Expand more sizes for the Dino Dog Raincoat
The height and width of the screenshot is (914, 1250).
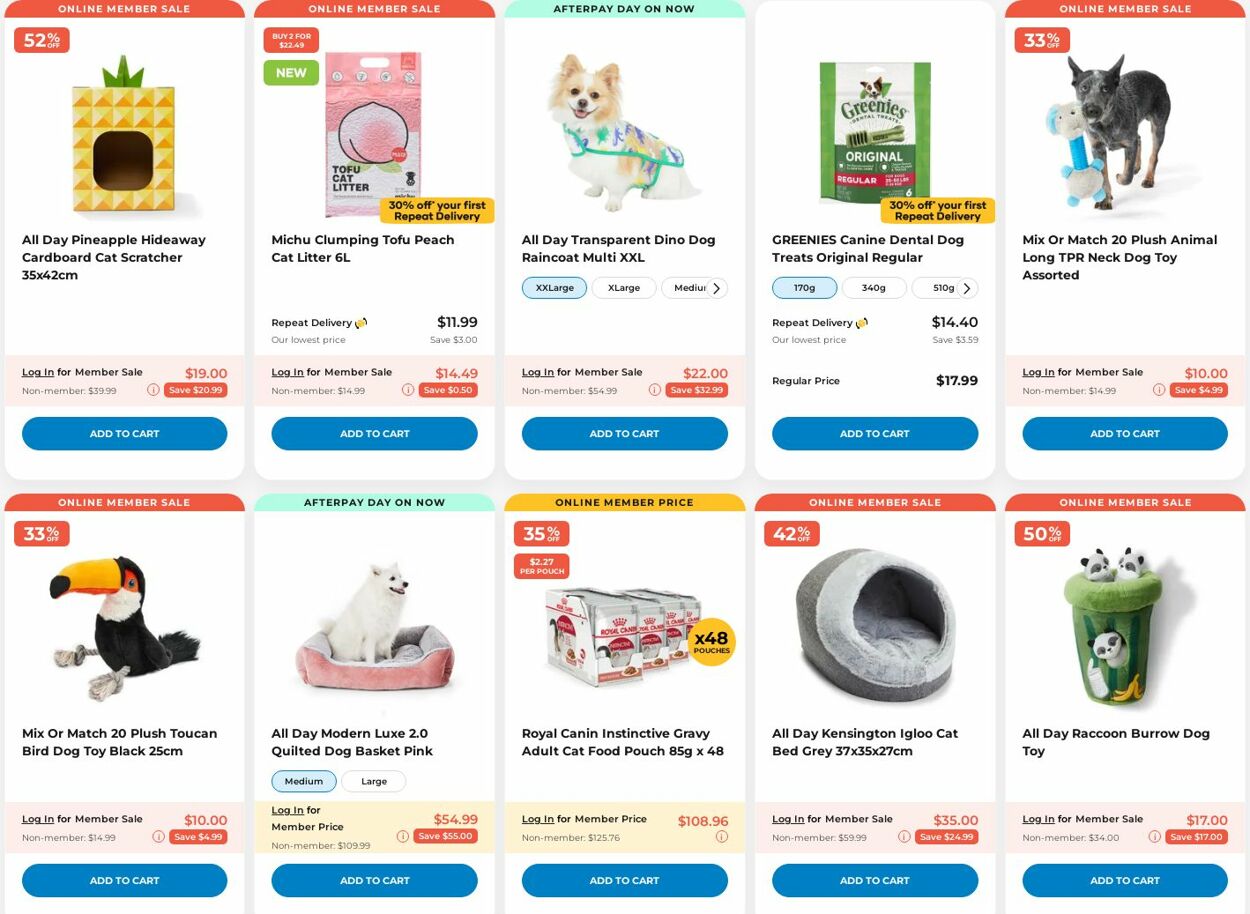point(716,287)
